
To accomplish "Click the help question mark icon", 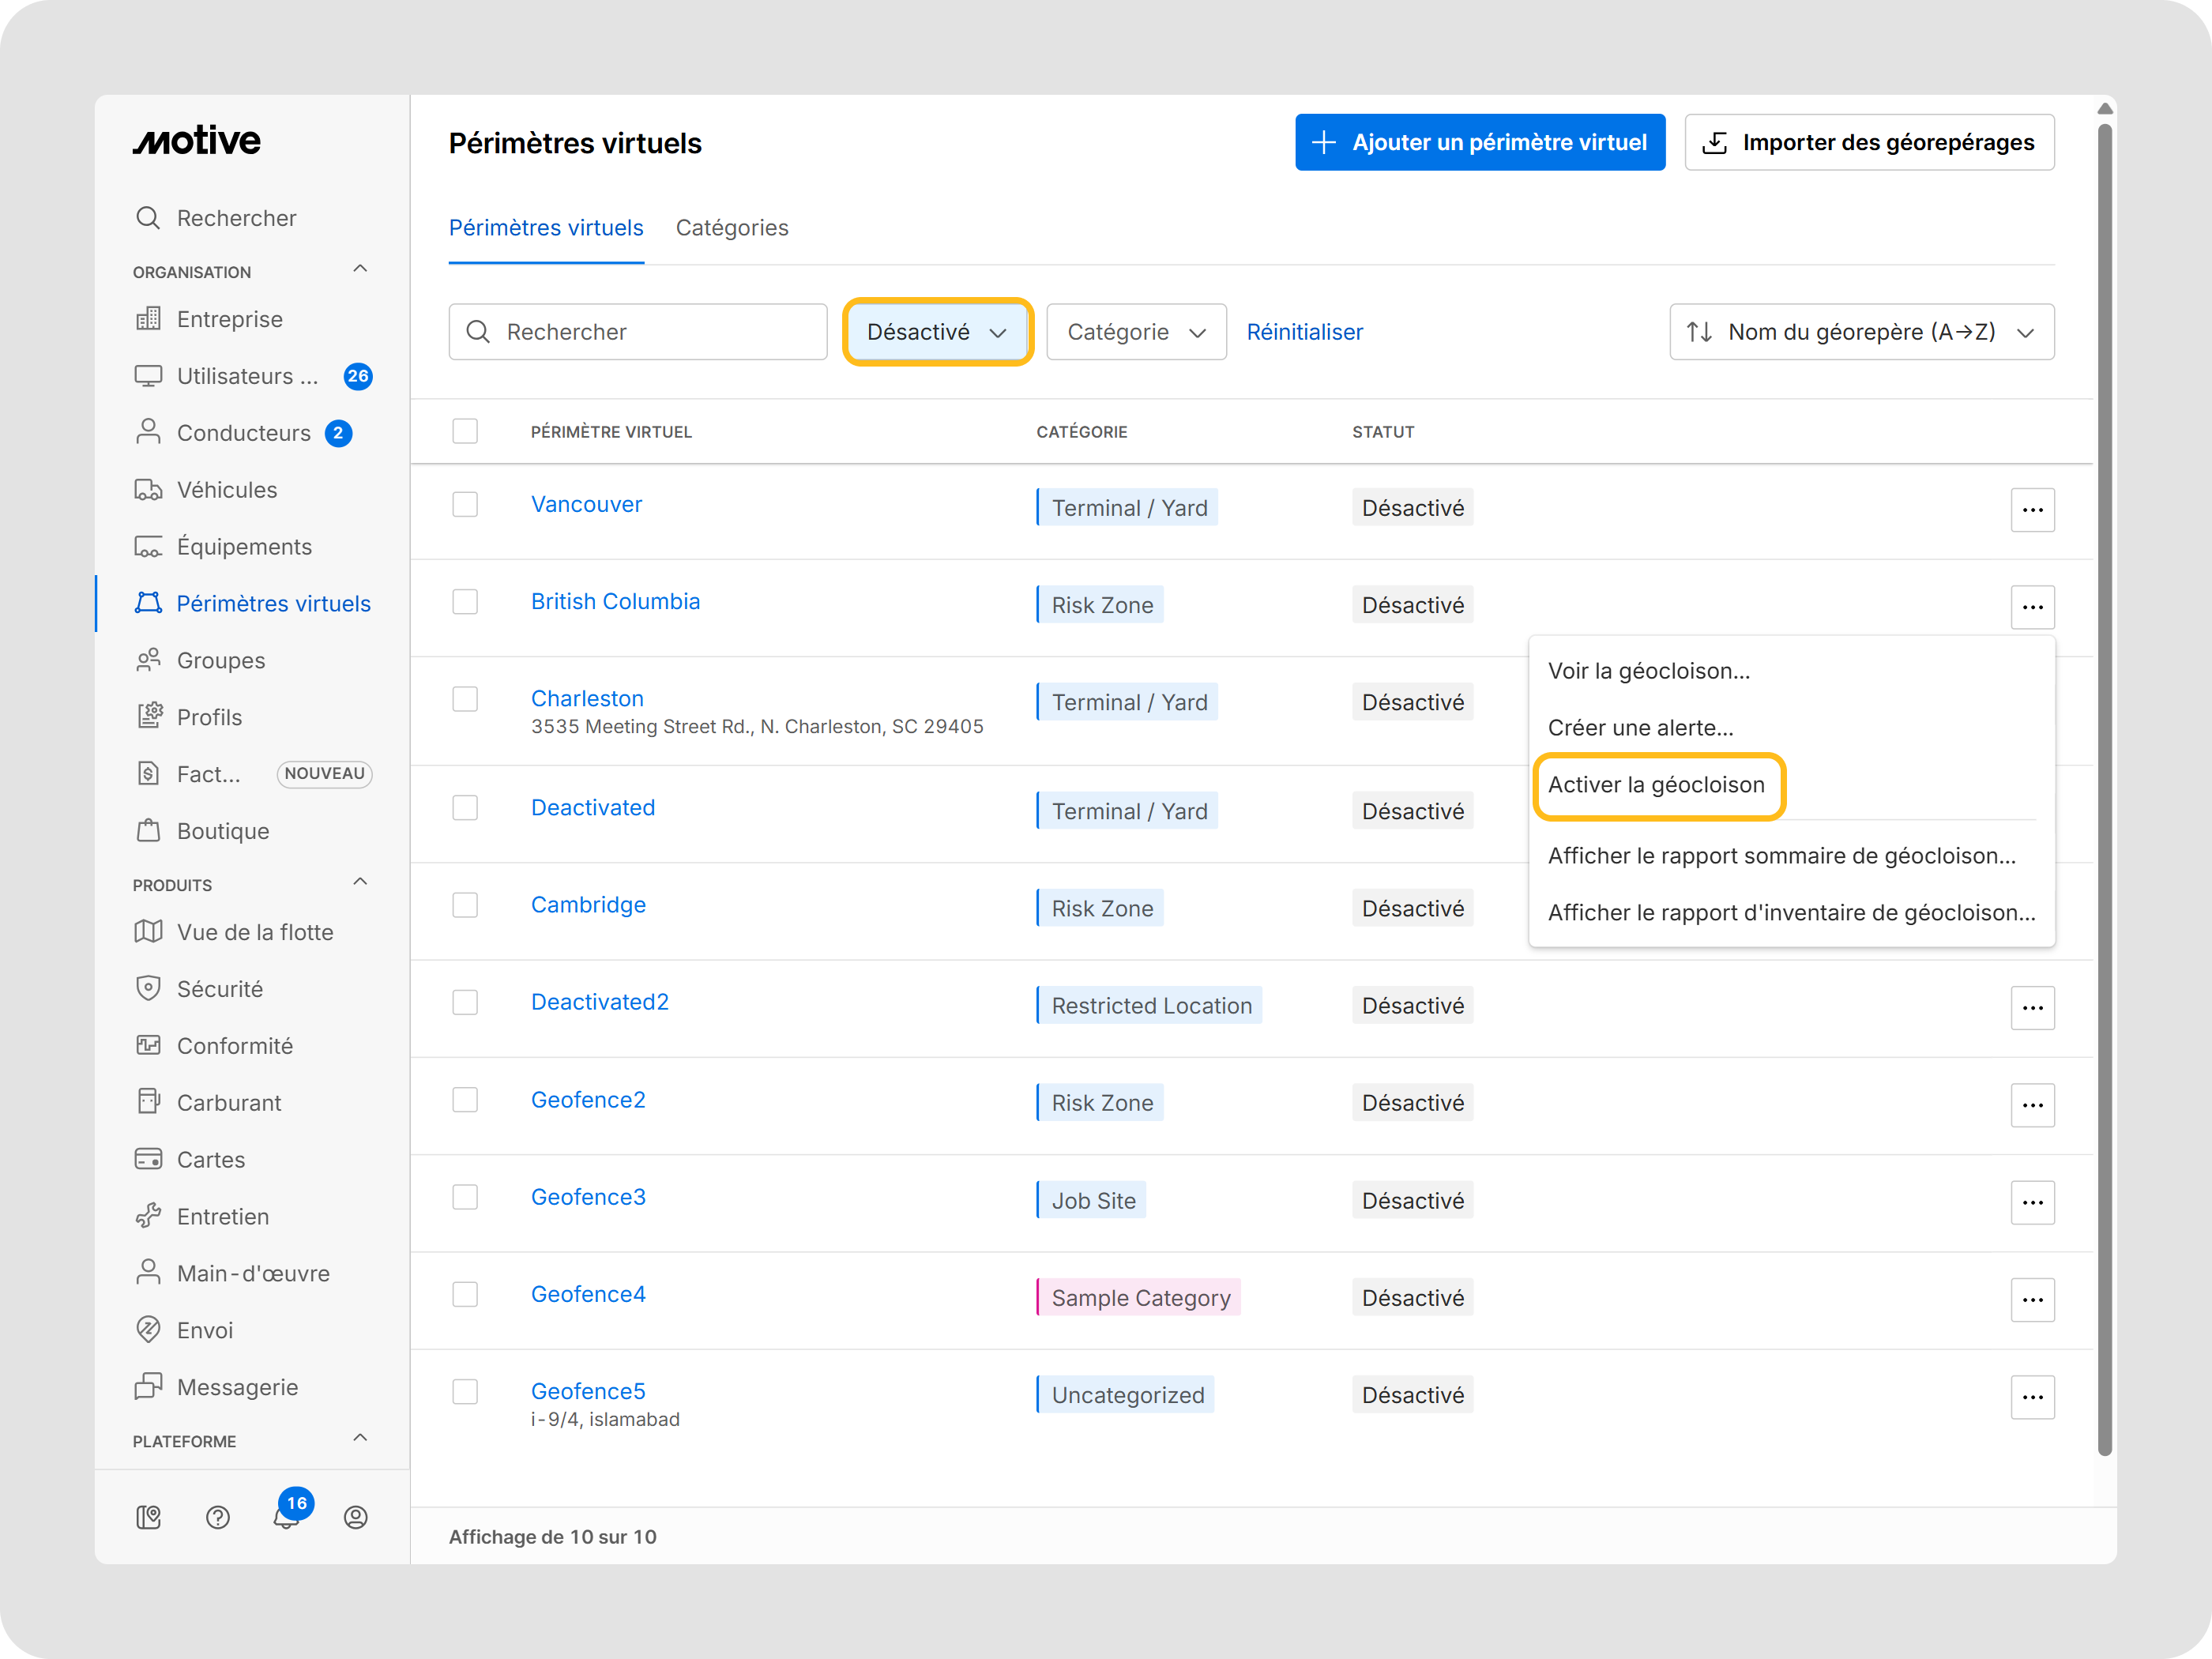I will [217, 1517].
